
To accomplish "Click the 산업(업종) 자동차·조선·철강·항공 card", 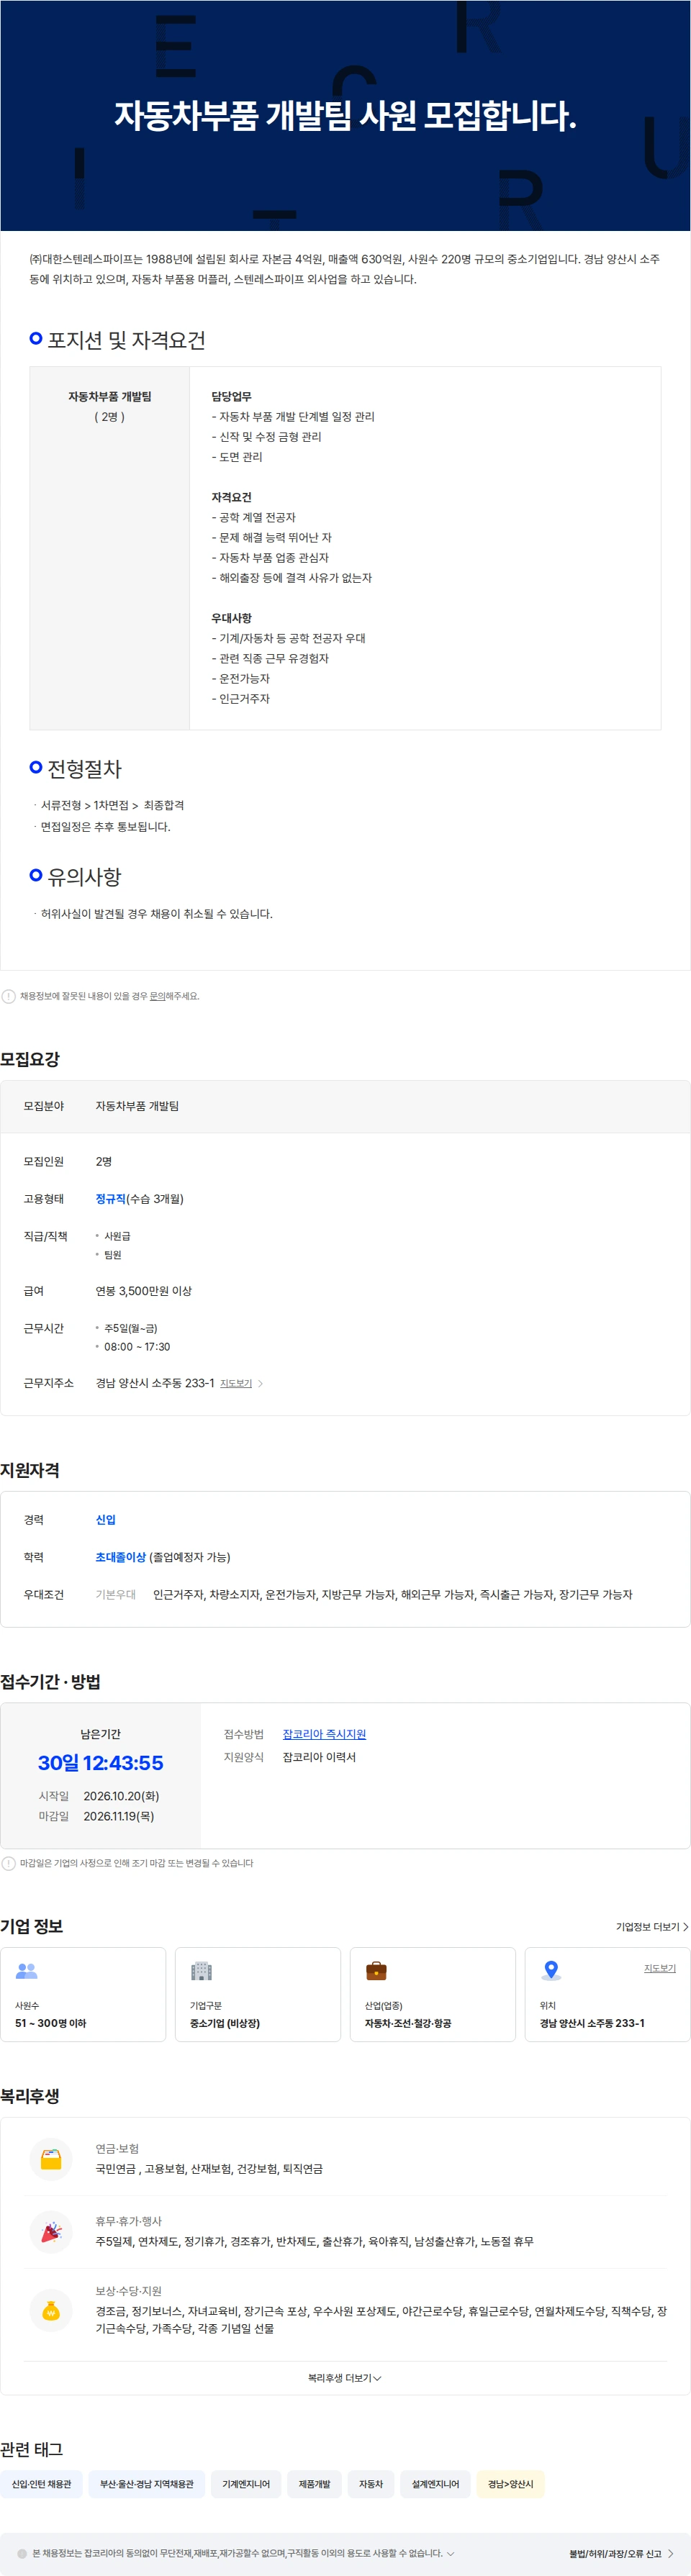I will [433, 1994].
